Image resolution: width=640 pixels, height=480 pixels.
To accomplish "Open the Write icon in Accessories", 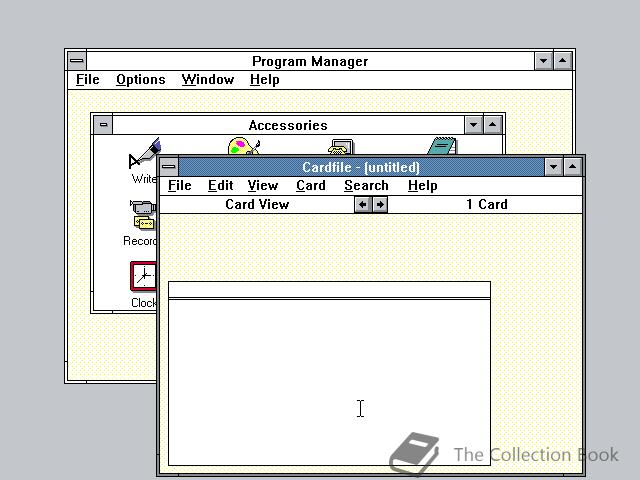I will click(x=144, y=153).
